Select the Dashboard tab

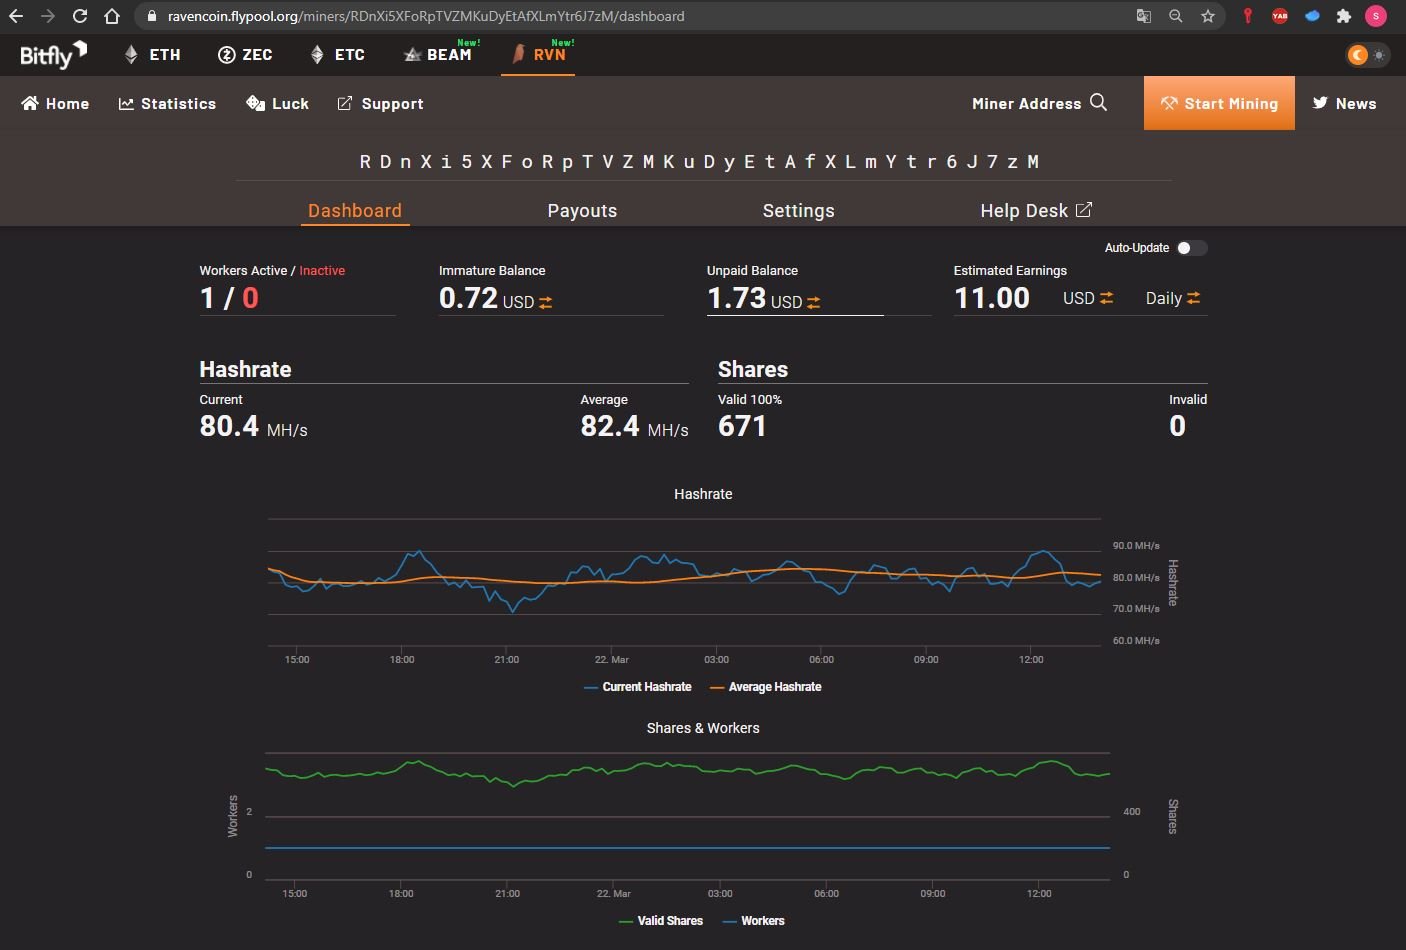[355, 210]
